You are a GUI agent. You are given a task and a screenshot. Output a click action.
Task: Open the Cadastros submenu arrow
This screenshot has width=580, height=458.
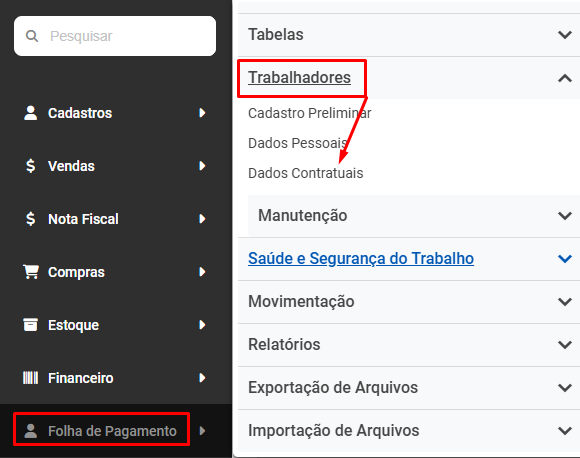202,113
